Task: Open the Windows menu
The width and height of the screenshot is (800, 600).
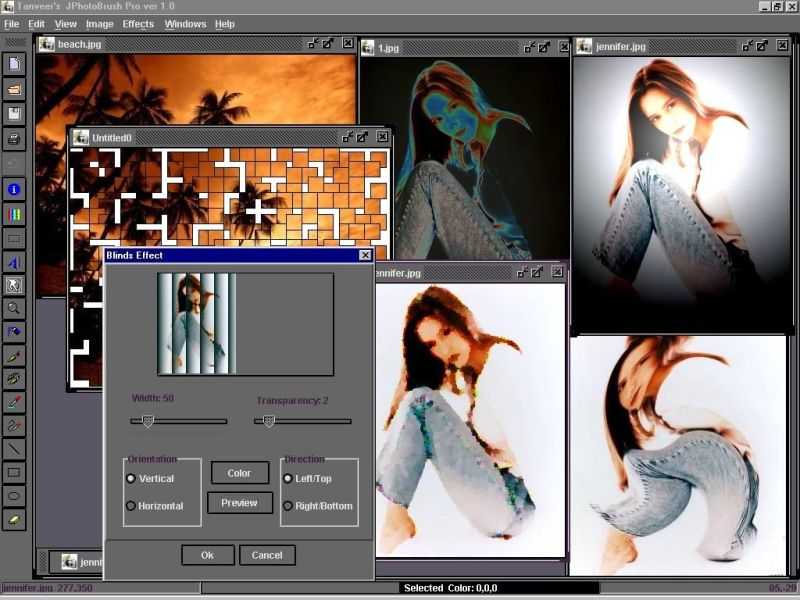Action: point(185,24)
